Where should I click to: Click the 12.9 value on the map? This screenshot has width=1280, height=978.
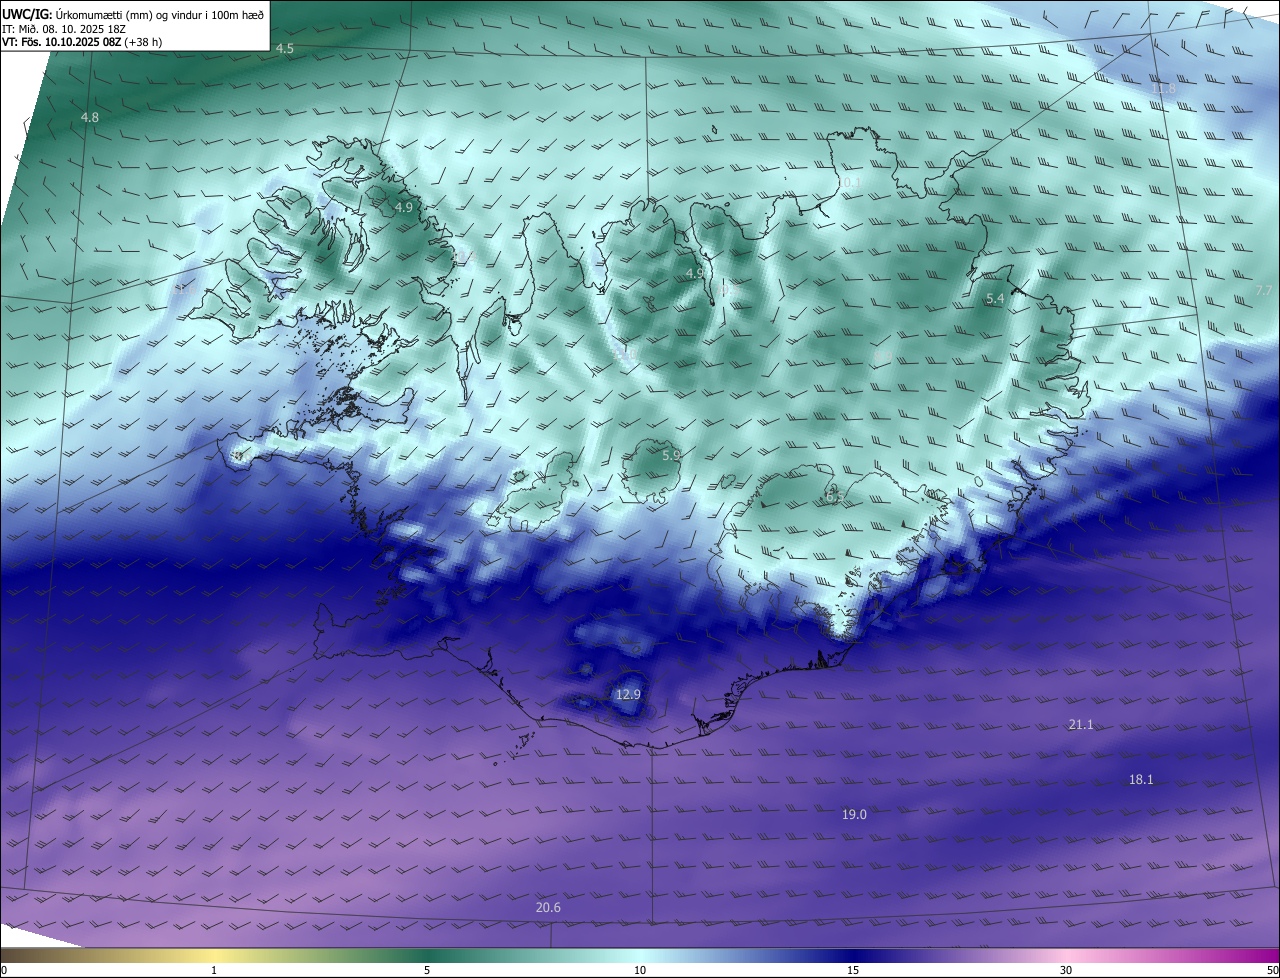click(x=628, y=695)
